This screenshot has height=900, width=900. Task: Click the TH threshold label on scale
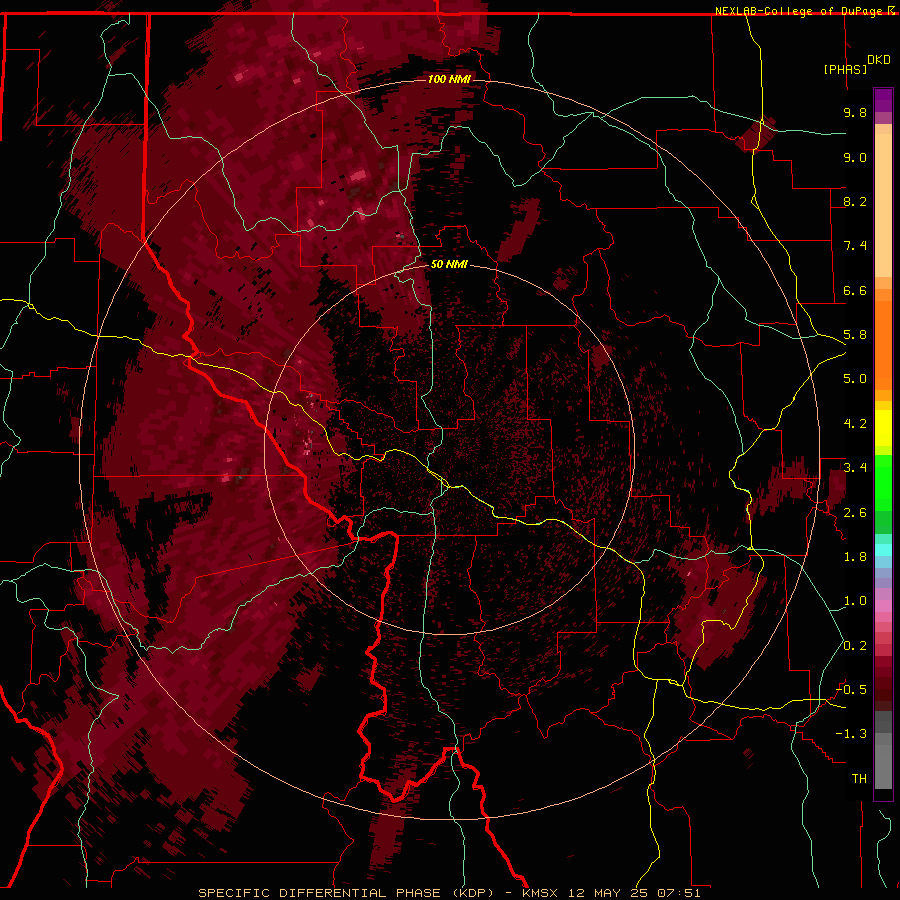pyautogui.click(x=859, y=779)
